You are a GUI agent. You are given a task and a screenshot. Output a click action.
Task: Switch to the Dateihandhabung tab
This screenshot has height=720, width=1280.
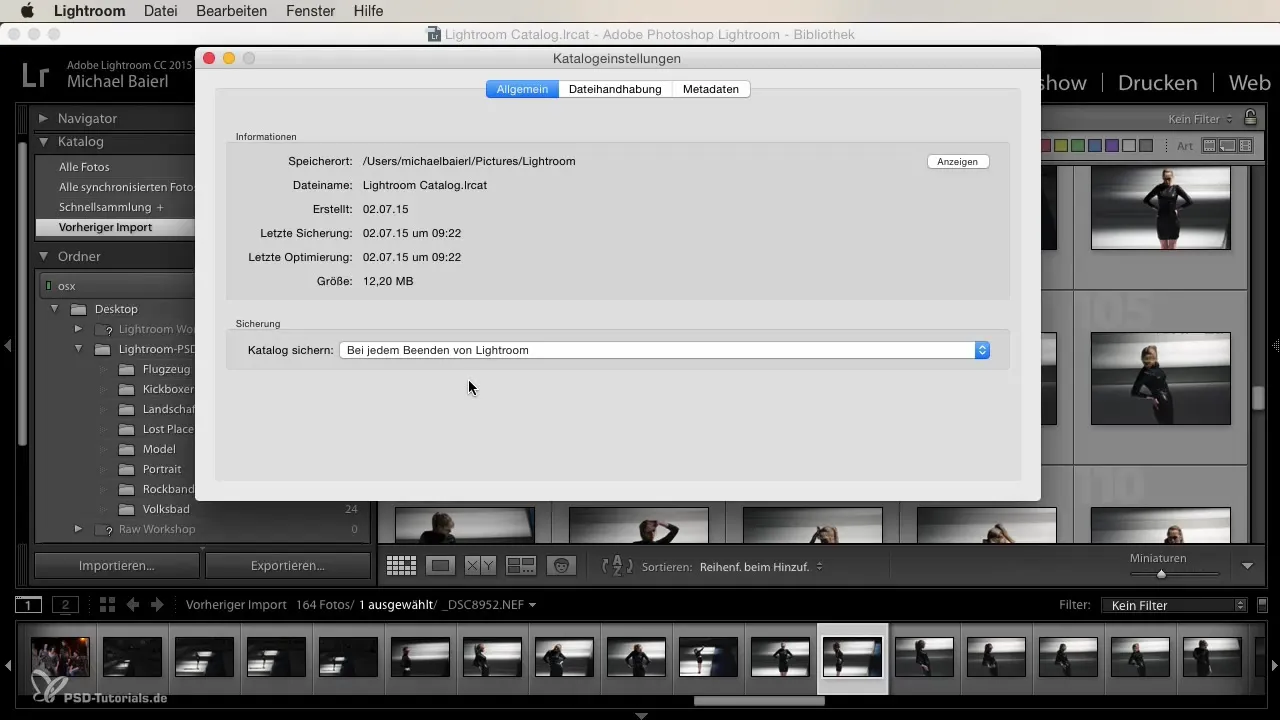coord(615,89)
